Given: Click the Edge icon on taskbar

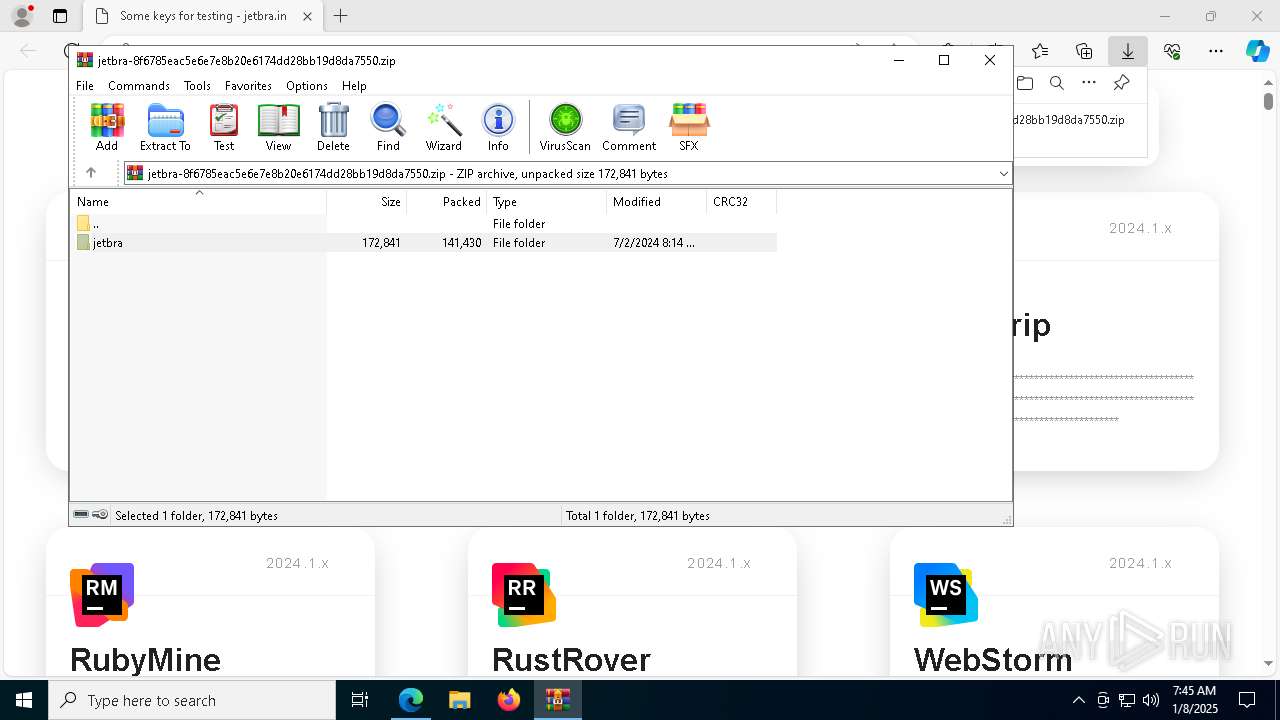Looking at the screenshot, I should [x=411, y=700].
